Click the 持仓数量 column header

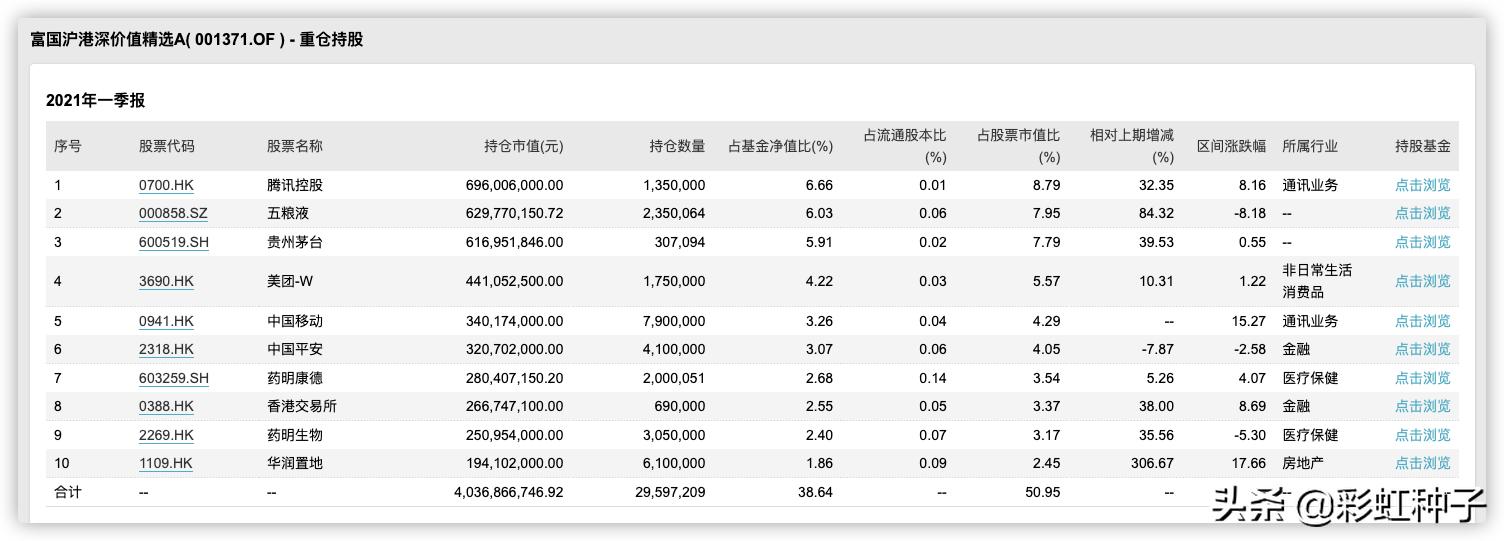[677, 146]
